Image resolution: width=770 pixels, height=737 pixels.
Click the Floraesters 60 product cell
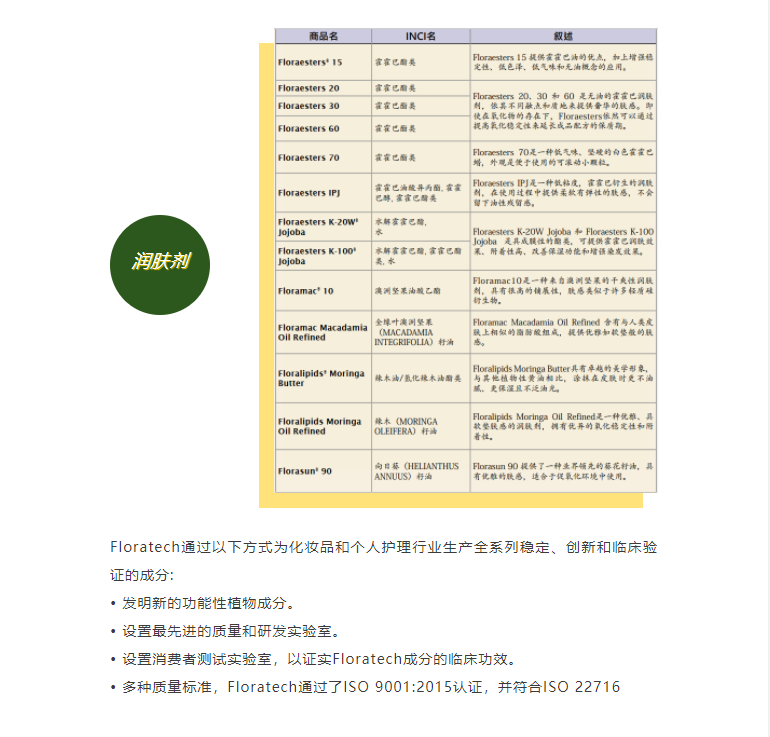pos(309,129)
